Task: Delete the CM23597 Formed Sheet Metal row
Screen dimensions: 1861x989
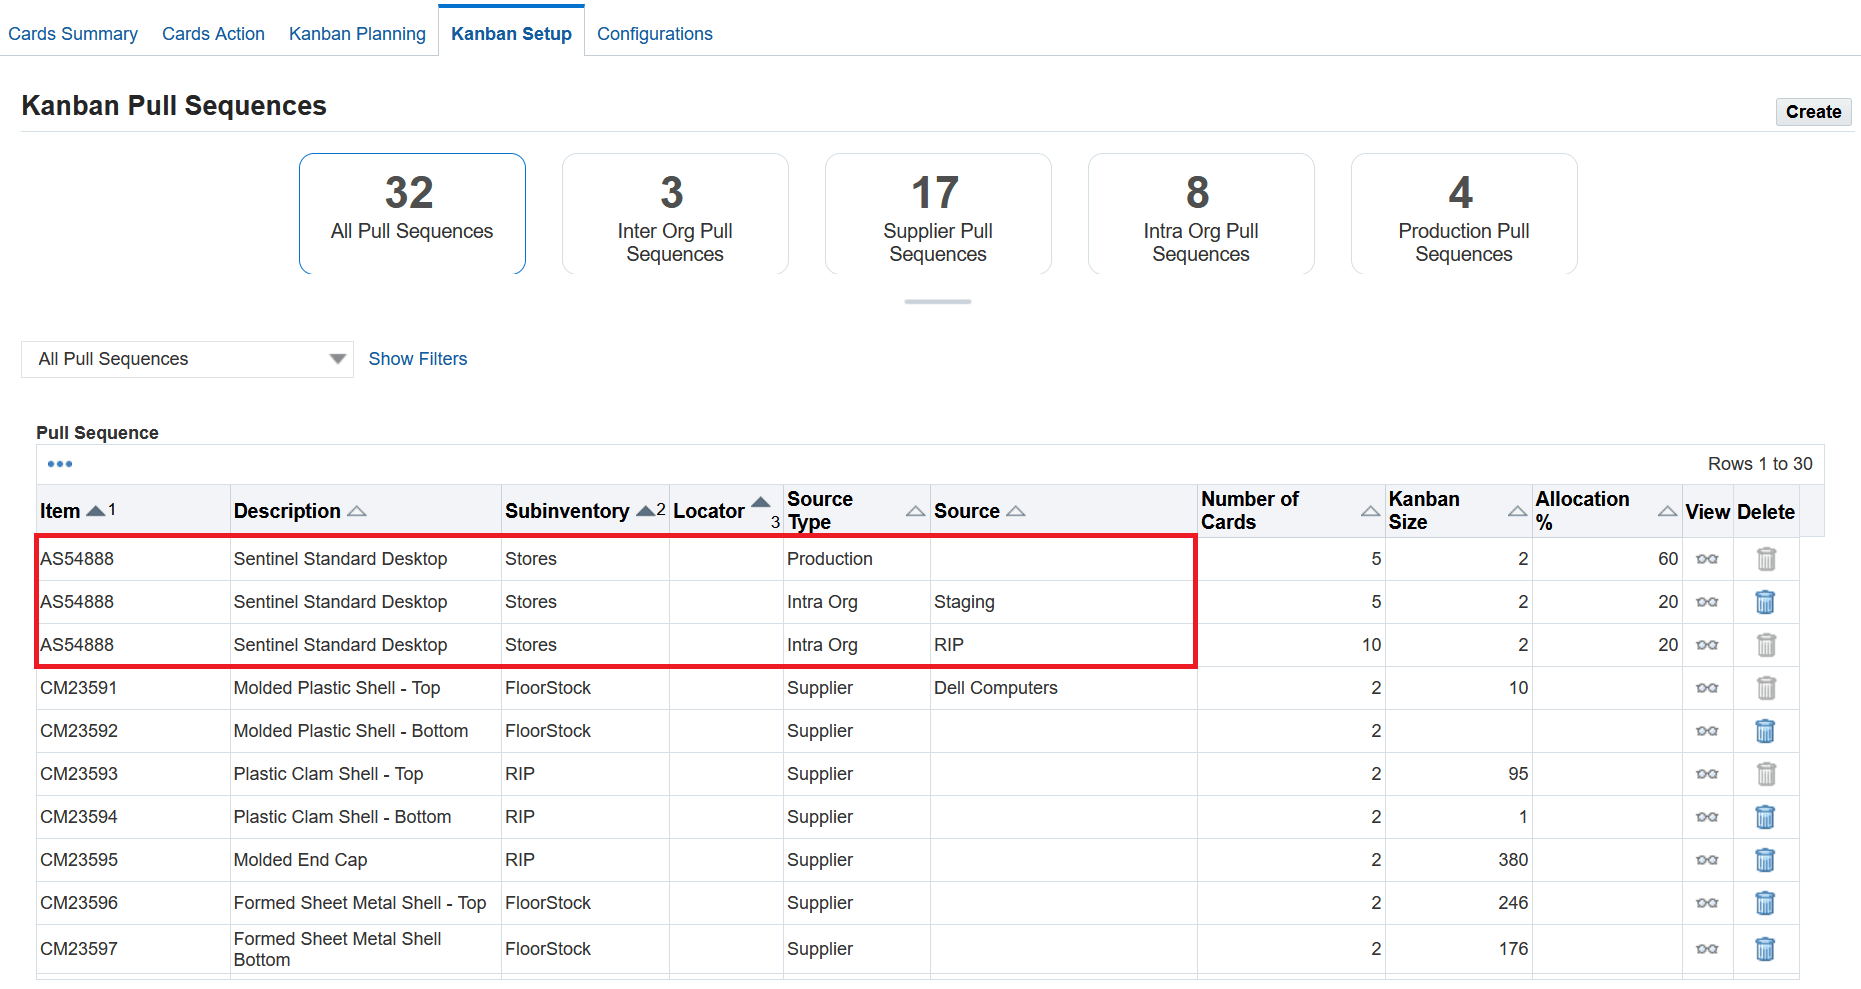Action: pyautogui.click(x=1765, y=949)
